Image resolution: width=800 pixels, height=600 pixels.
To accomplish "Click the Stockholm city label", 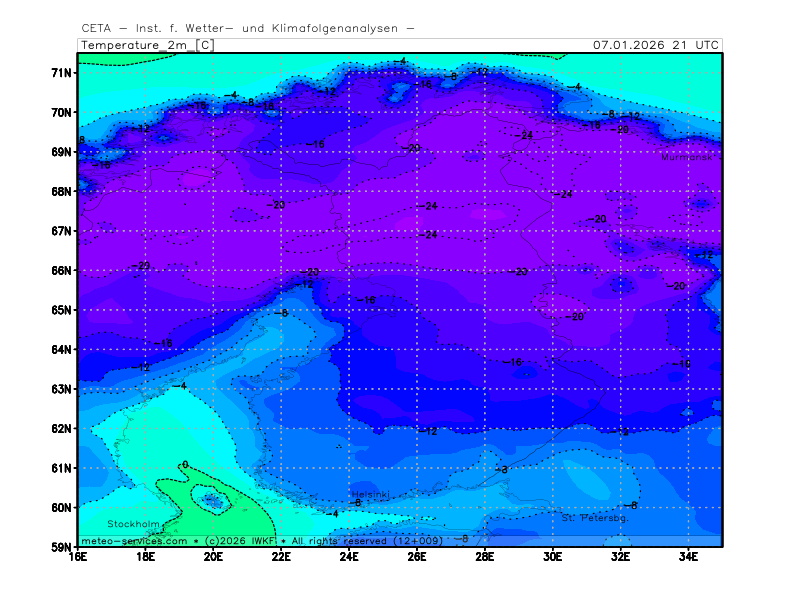I will 133,524.
